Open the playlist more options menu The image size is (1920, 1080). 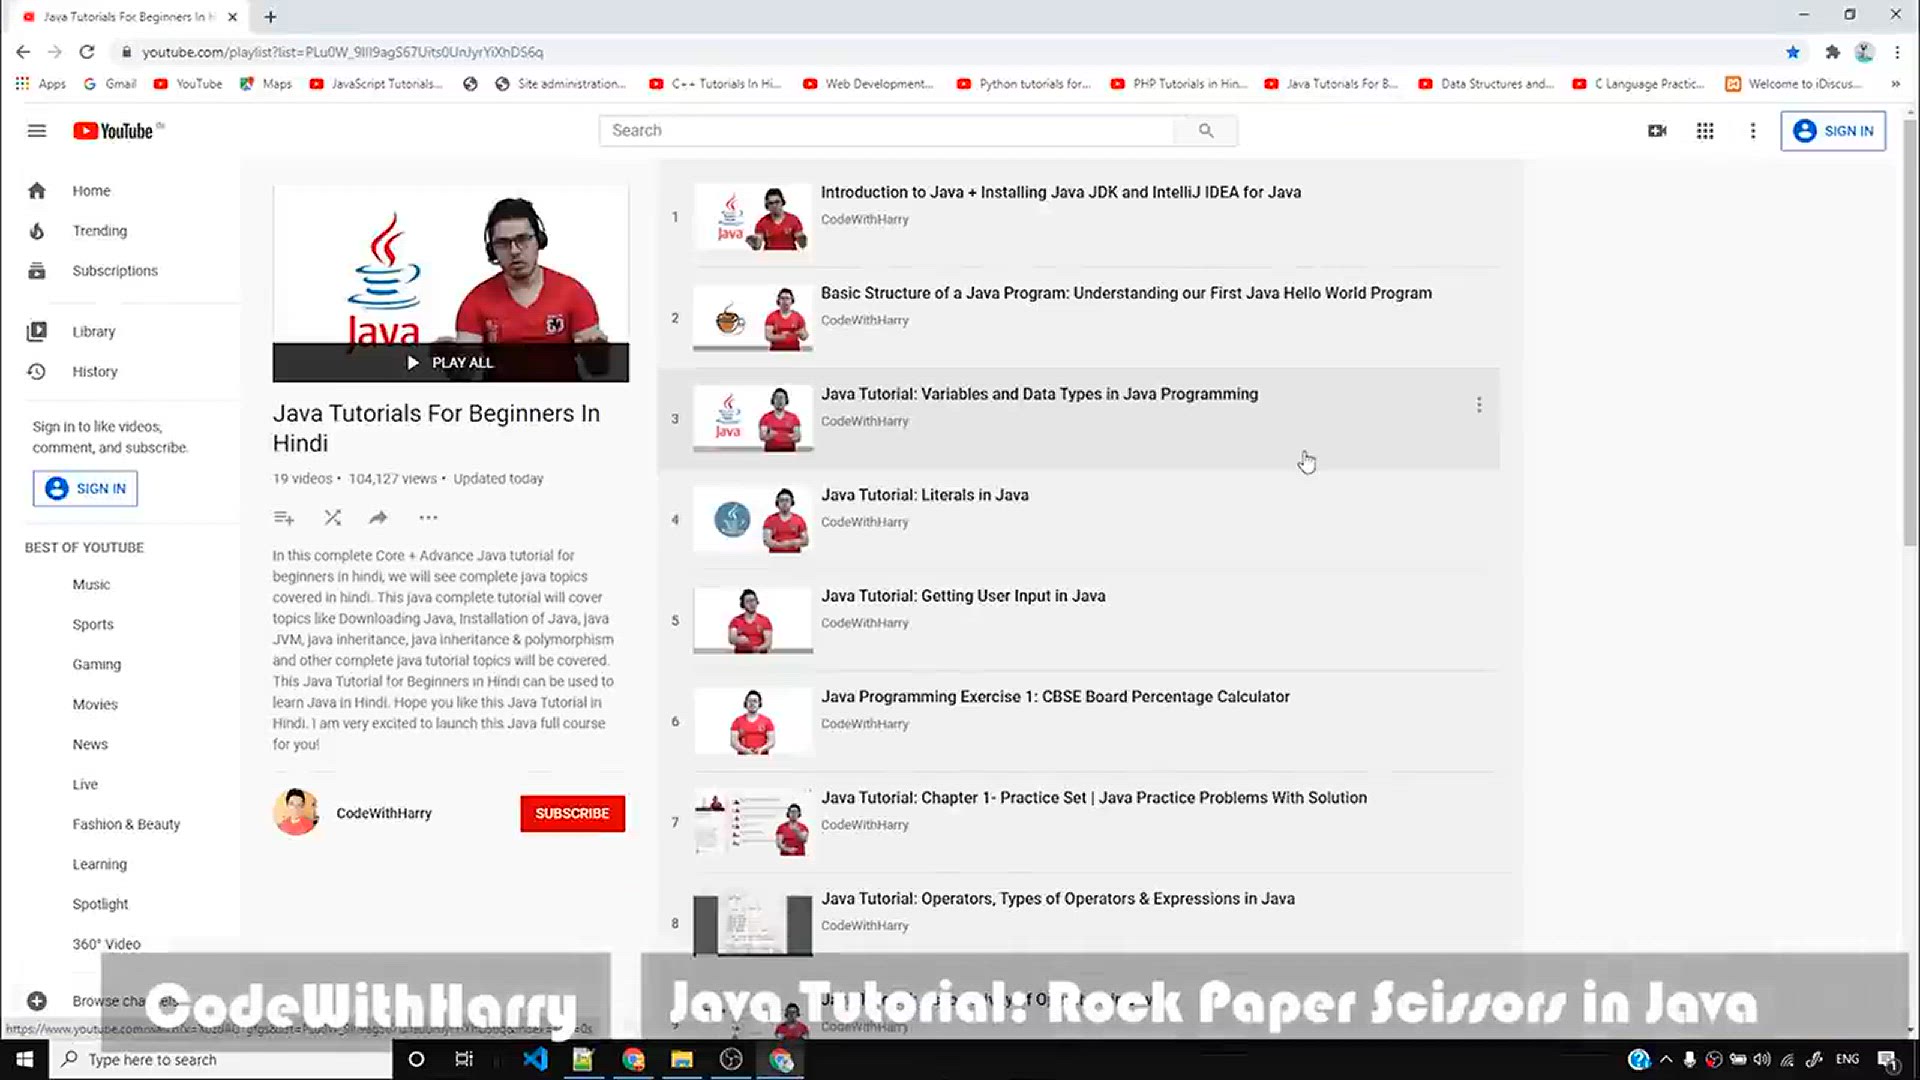[429, 516]
